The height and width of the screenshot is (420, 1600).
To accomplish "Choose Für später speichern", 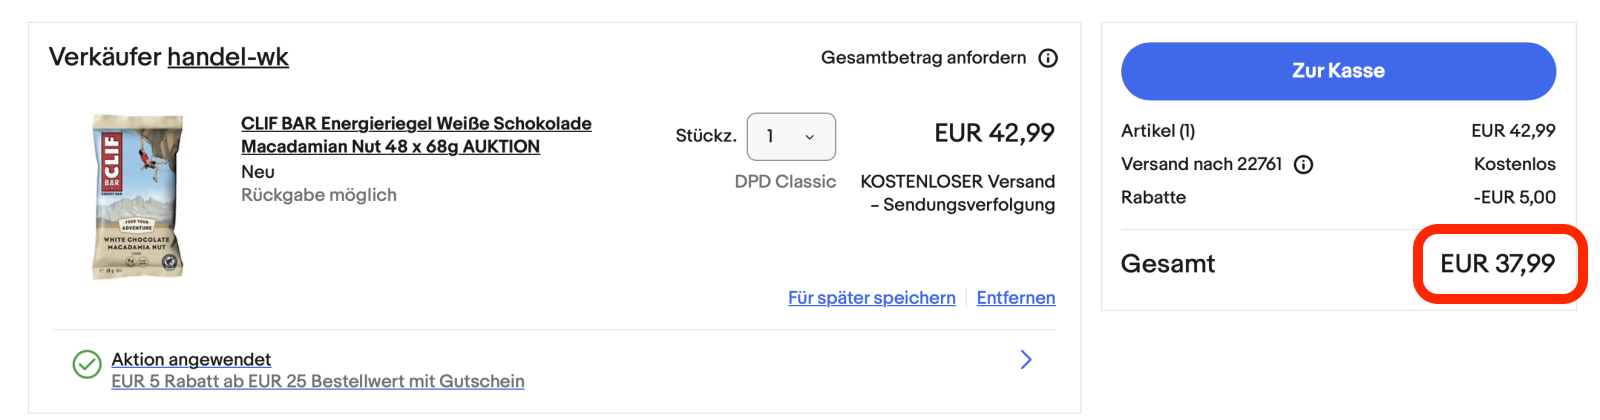I will [871, 298].
